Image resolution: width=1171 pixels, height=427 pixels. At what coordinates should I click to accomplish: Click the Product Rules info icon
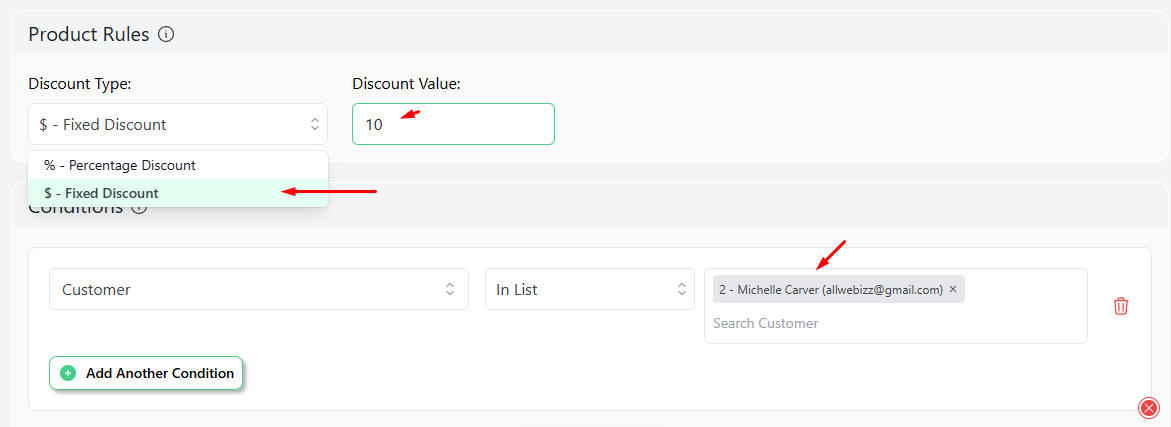coord(167,34)
